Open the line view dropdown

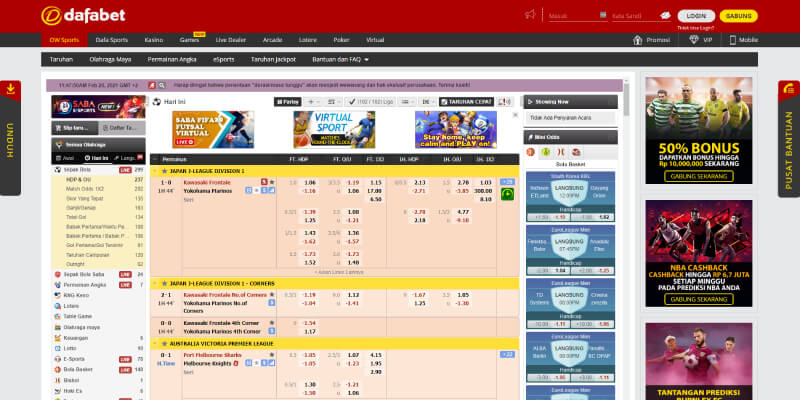point(407,102)
